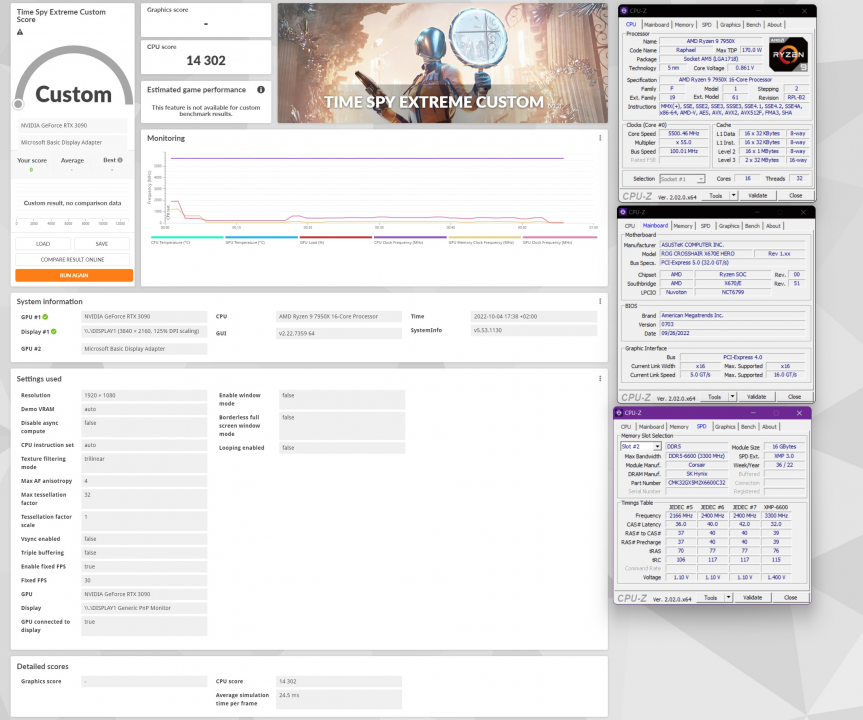863x720 pixels.
Task: Open the Monitoring panel's three-dot menu
Action: click(600, 137)
